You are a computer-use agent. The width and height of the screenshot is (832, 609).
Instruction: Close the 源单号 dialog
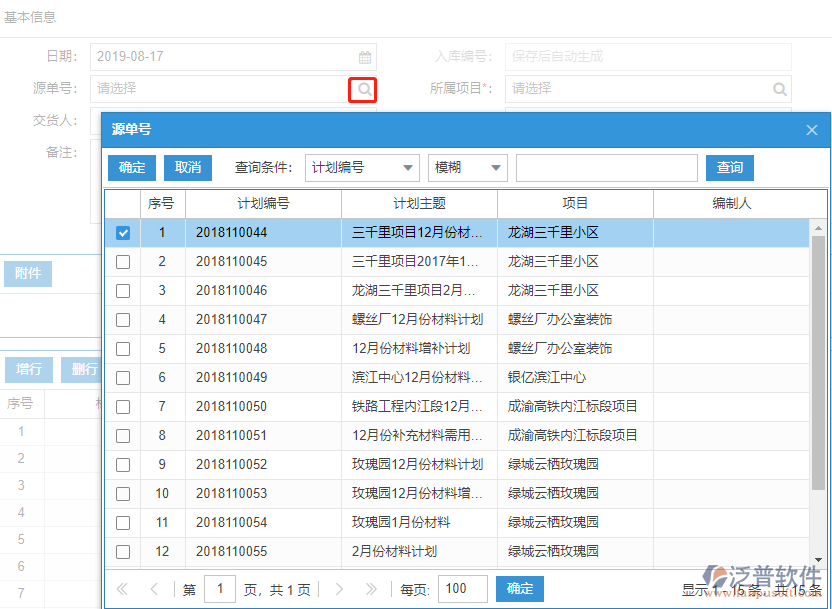812,130
